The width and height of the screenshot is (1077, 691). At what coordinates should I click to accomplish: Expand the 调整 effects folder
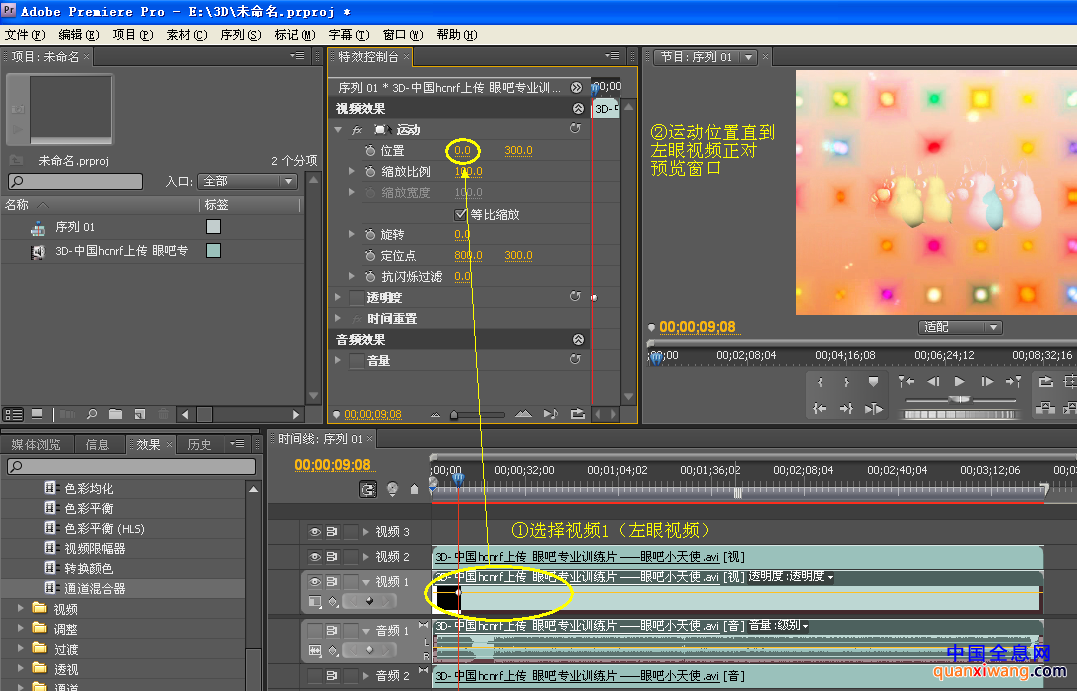(x=22, y=628)
